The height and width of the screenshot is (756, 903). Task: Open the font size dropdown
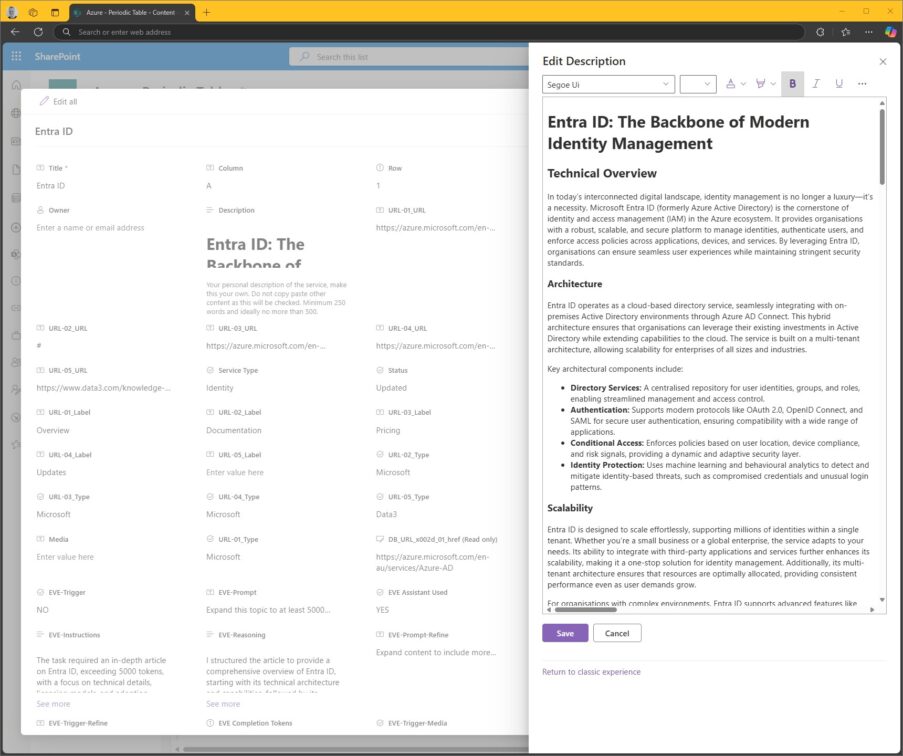(697, 84)
